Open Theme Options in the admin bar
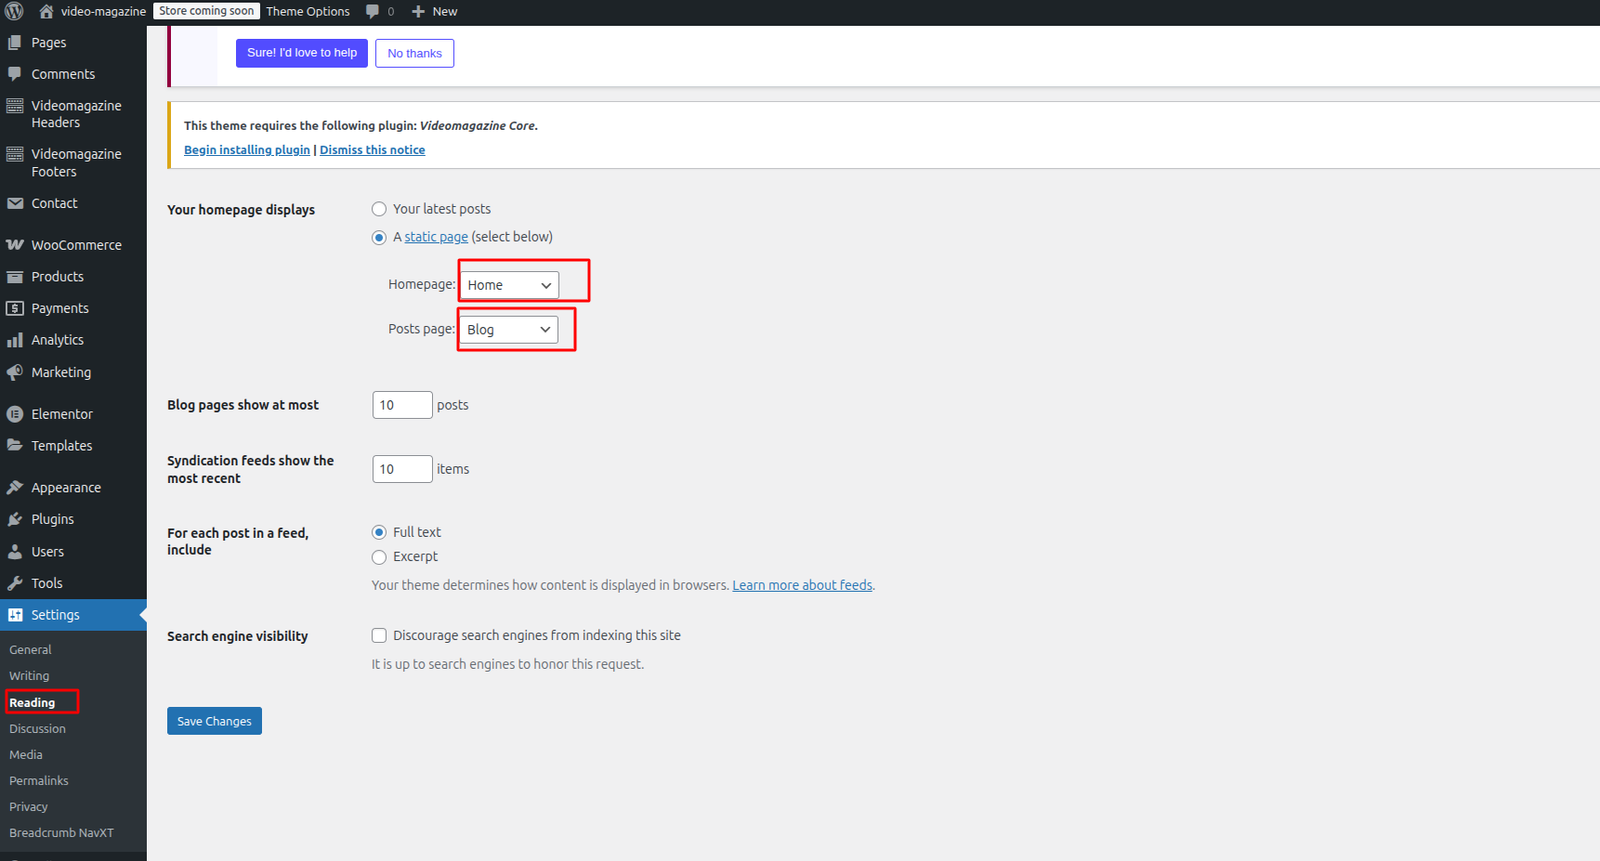The image size is (1600, 861). pos(308,12)
